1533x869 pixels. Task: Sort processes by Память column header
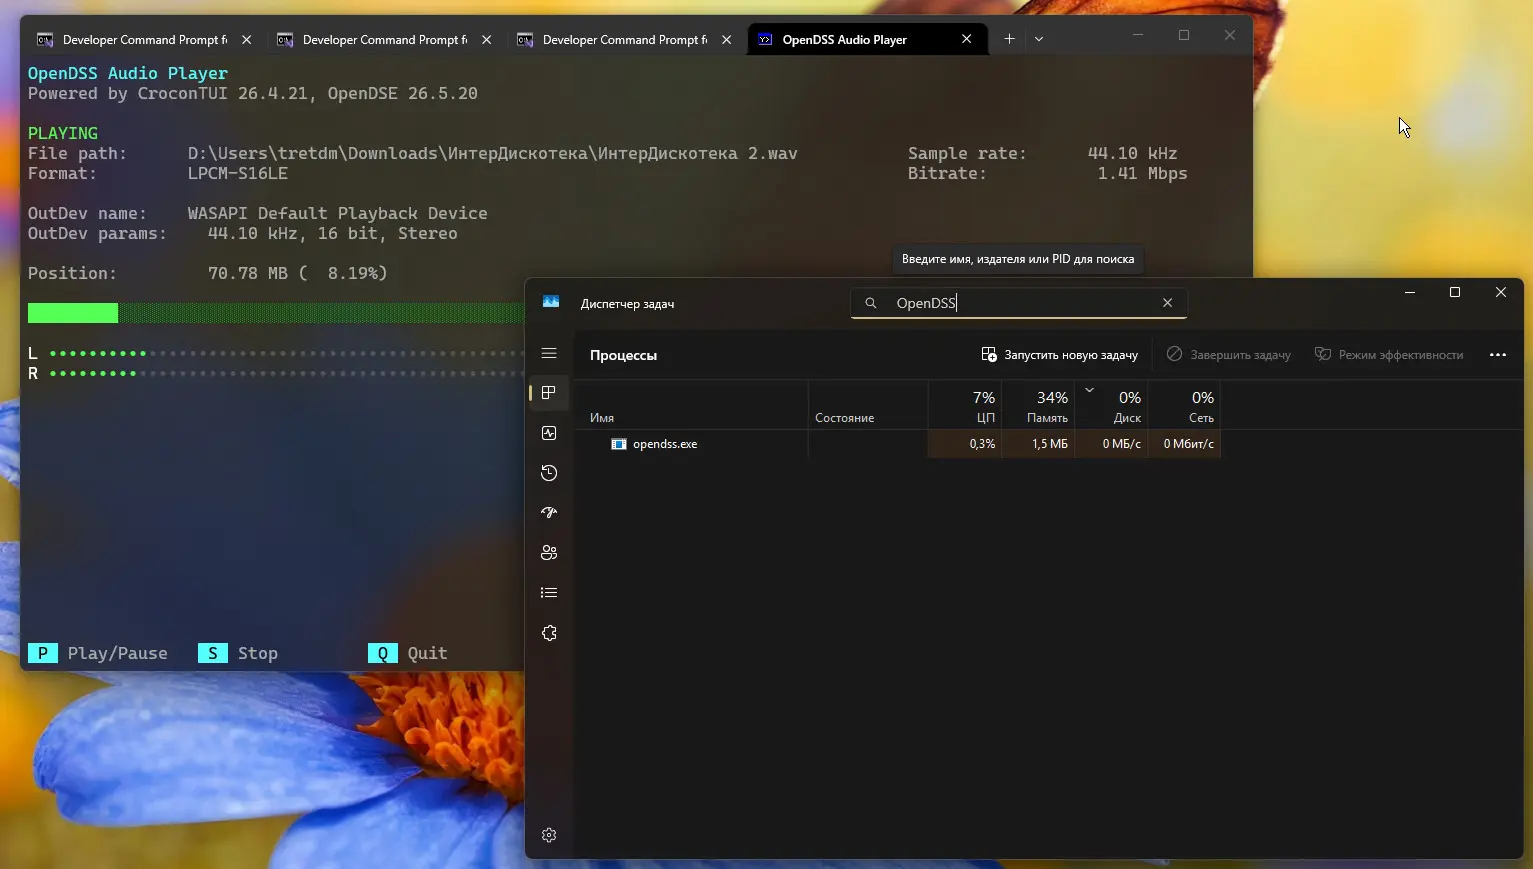[x=1038, y=405]
